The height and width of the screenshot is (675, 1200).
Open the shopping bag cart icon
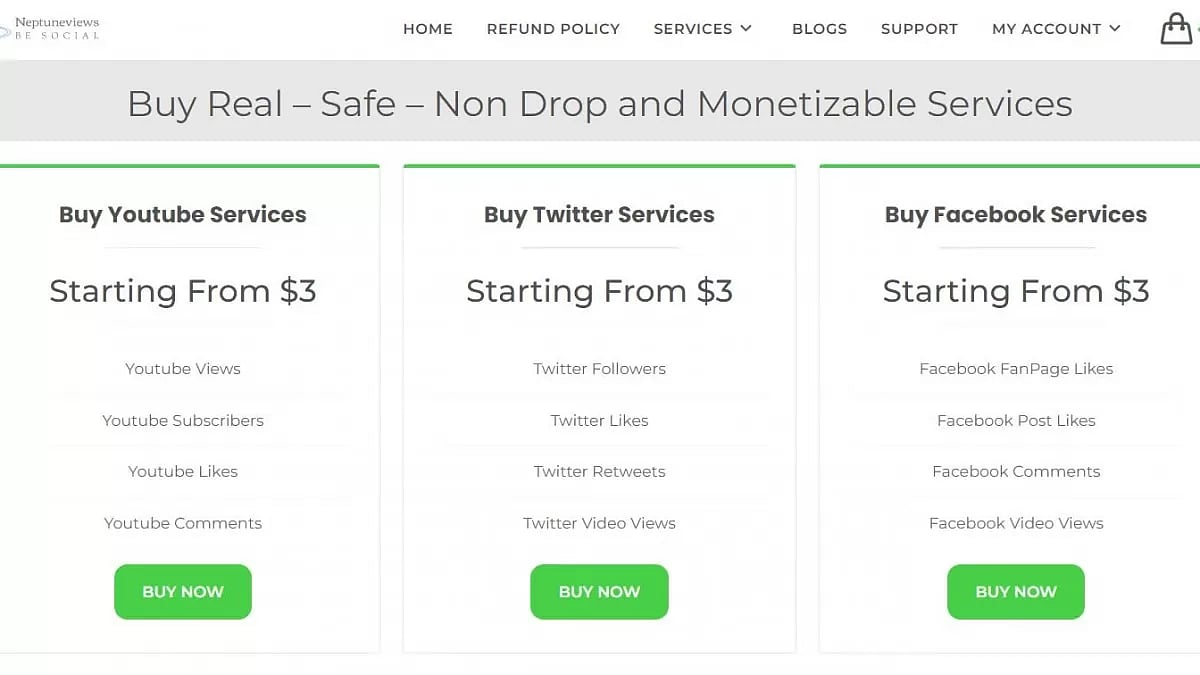coord(1176,29)
